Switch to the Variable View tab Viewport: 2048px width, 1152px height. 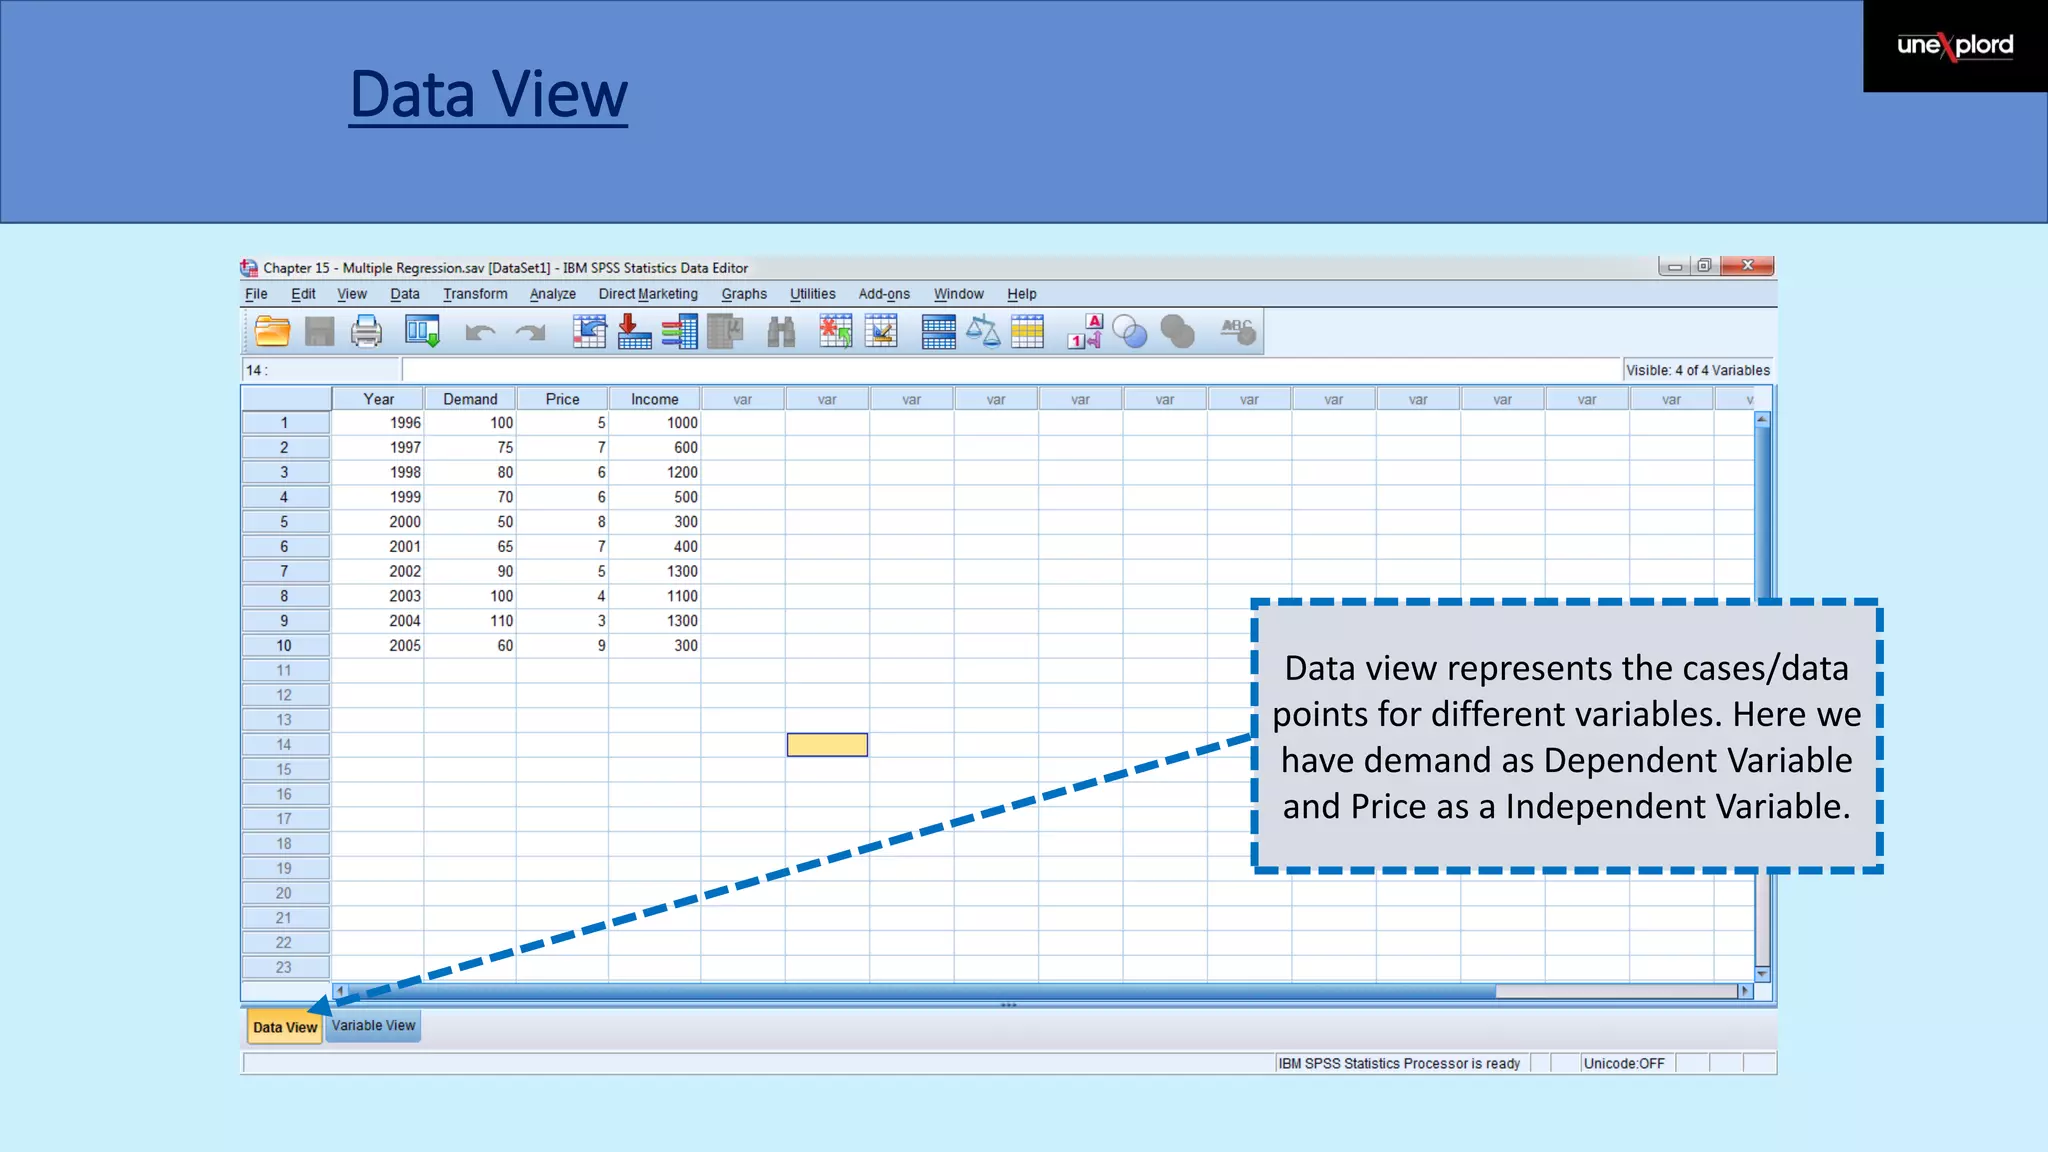[x=373, y=1026]
